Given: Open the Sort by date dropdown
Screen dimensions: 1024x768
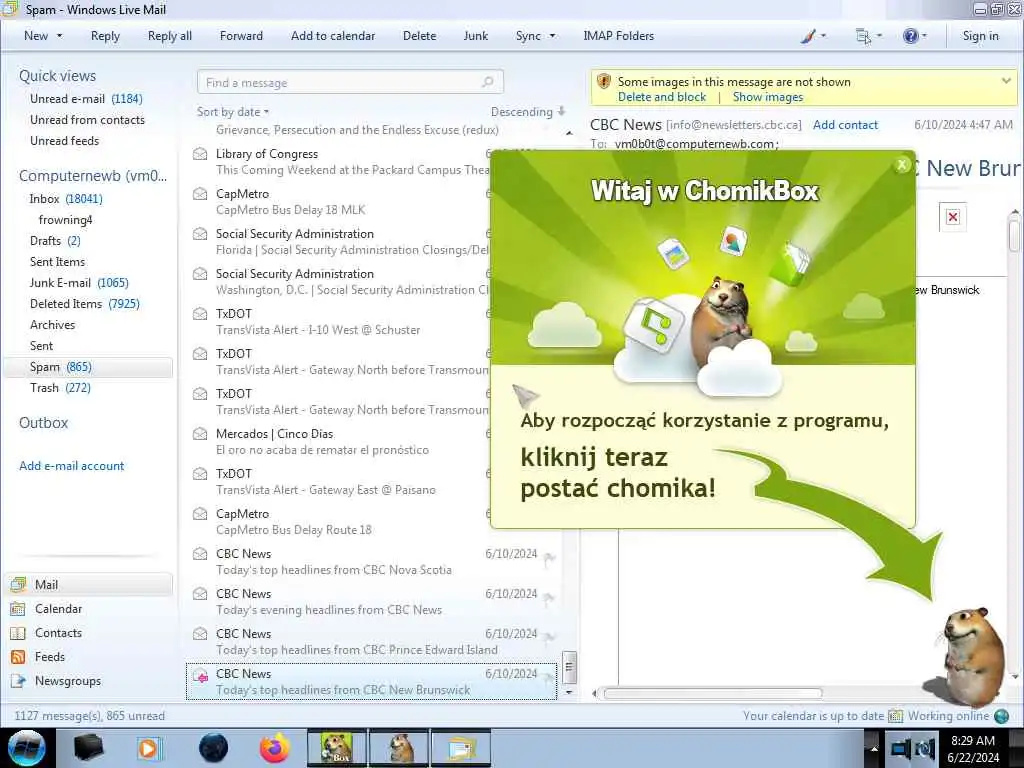Looking at the screenshot, I should click(x=232, y=112).
